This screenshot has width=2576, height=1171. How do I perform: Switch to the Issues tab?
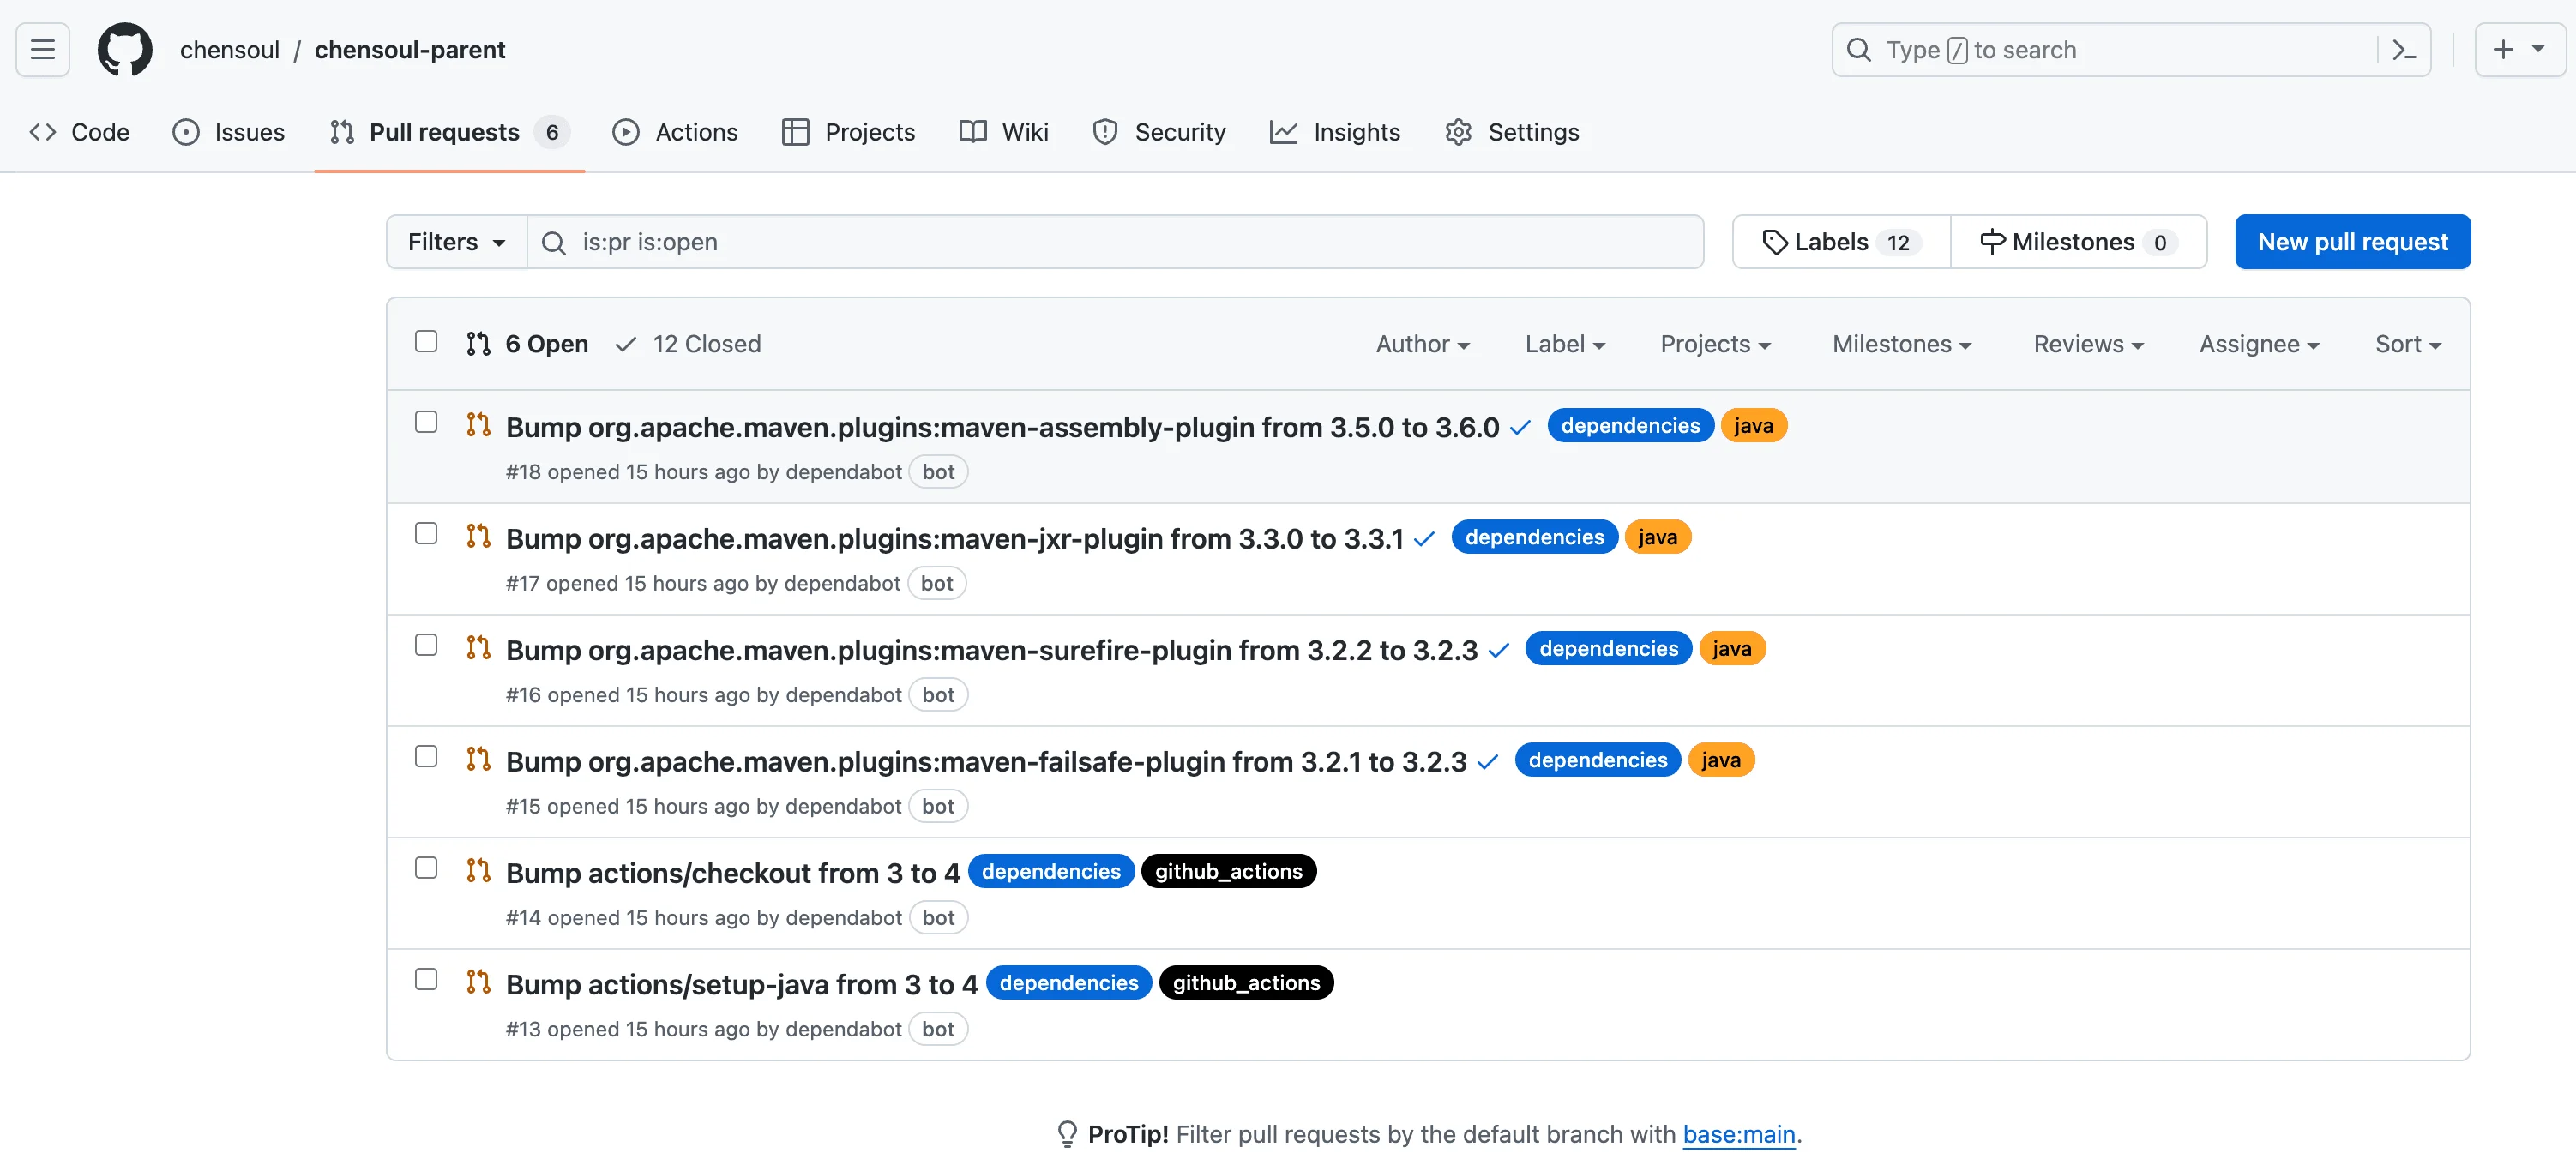229,132
